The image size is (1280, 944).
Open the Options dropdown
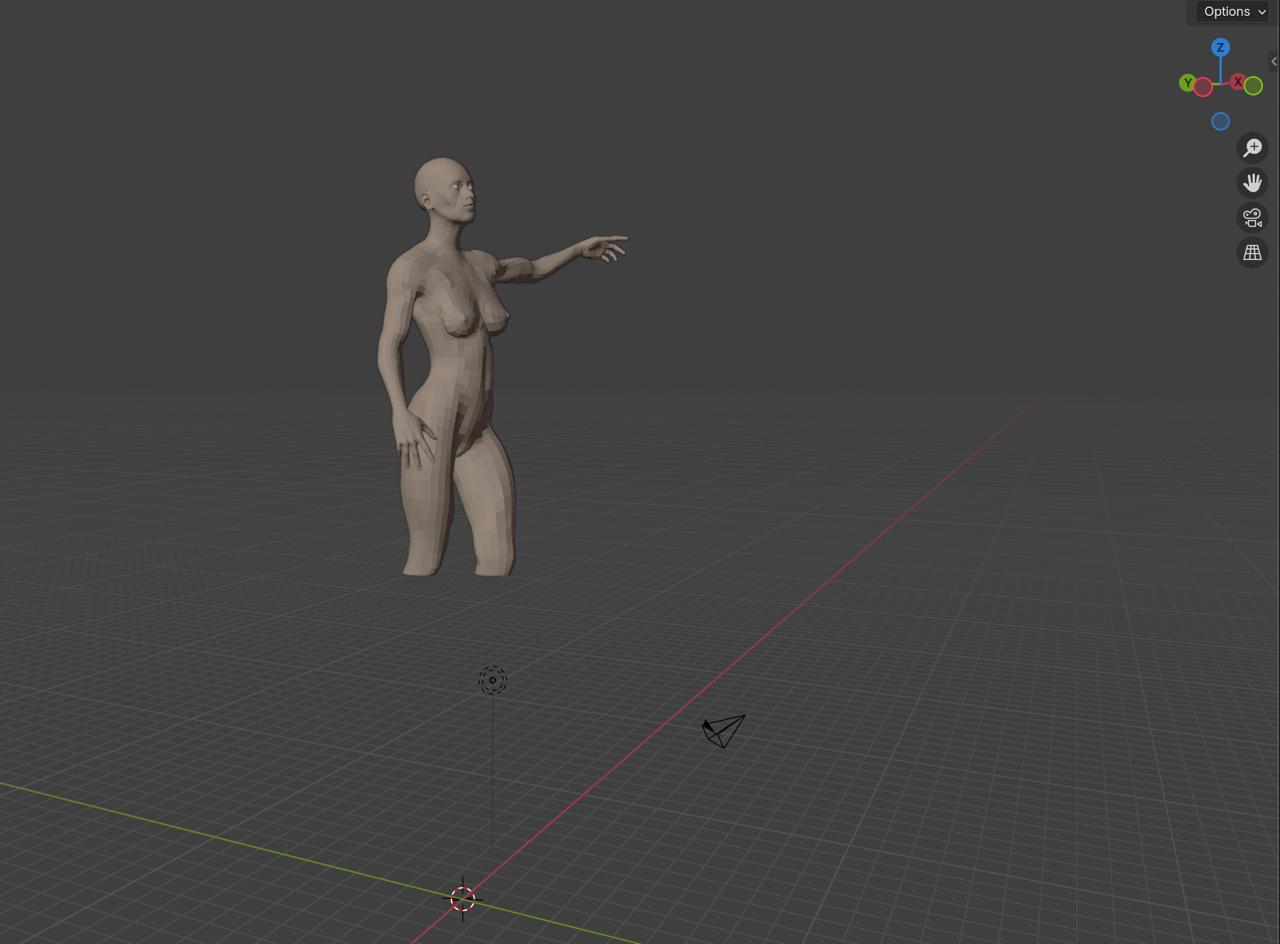pyautogui.click(x=1233, y=12)
